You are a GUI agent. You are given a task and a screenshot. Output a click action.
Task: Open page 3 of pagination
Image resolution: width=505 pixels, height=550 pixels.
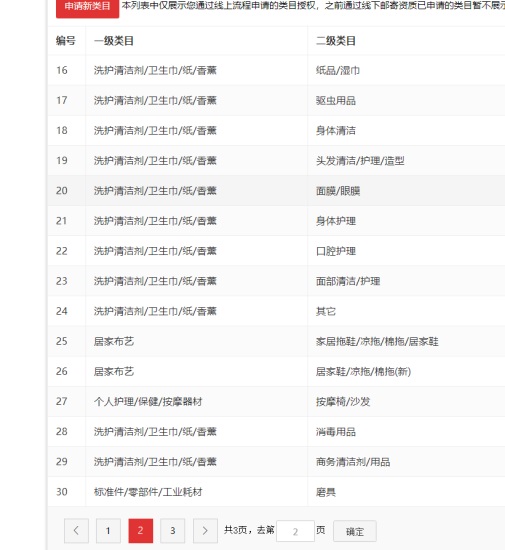(x=173, y=530)
